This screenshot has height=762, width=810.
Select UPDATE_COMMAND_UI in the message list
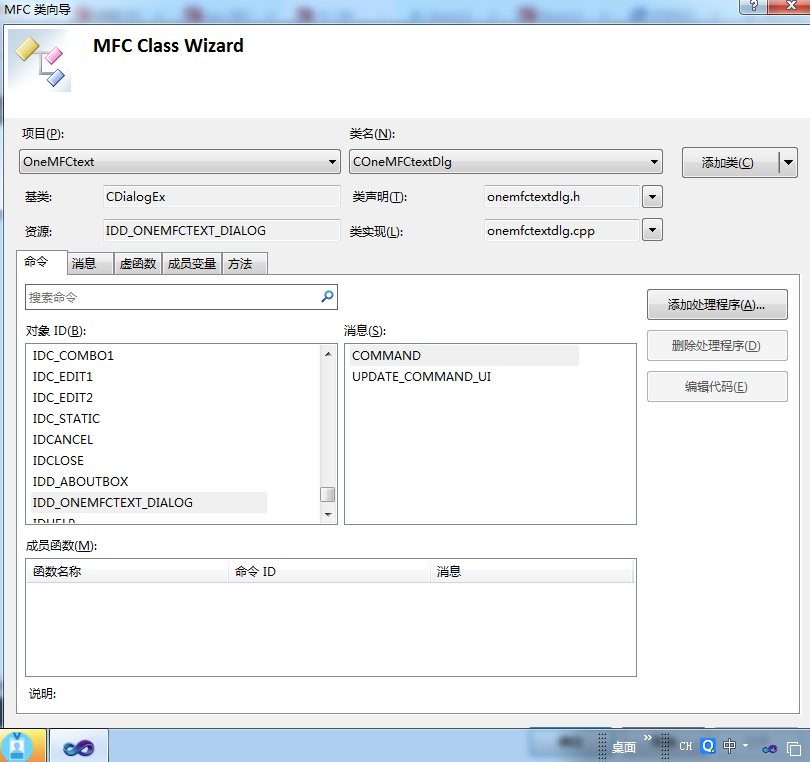(420, 376)
